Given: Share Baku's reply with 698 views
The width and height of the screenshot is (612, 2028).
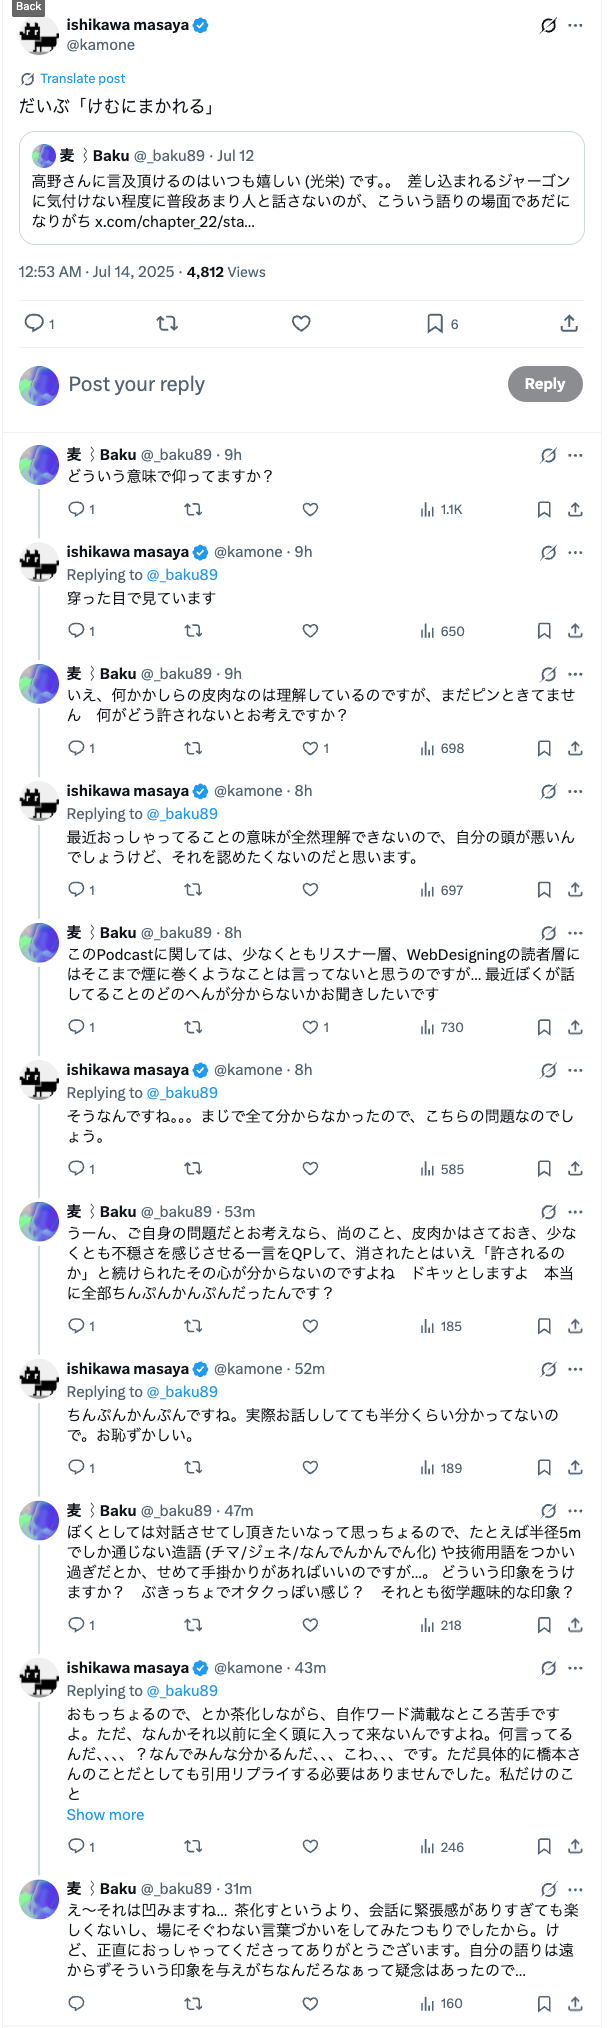Looking at the screenshot, I should pyautogui.click(x=575, y=748).
